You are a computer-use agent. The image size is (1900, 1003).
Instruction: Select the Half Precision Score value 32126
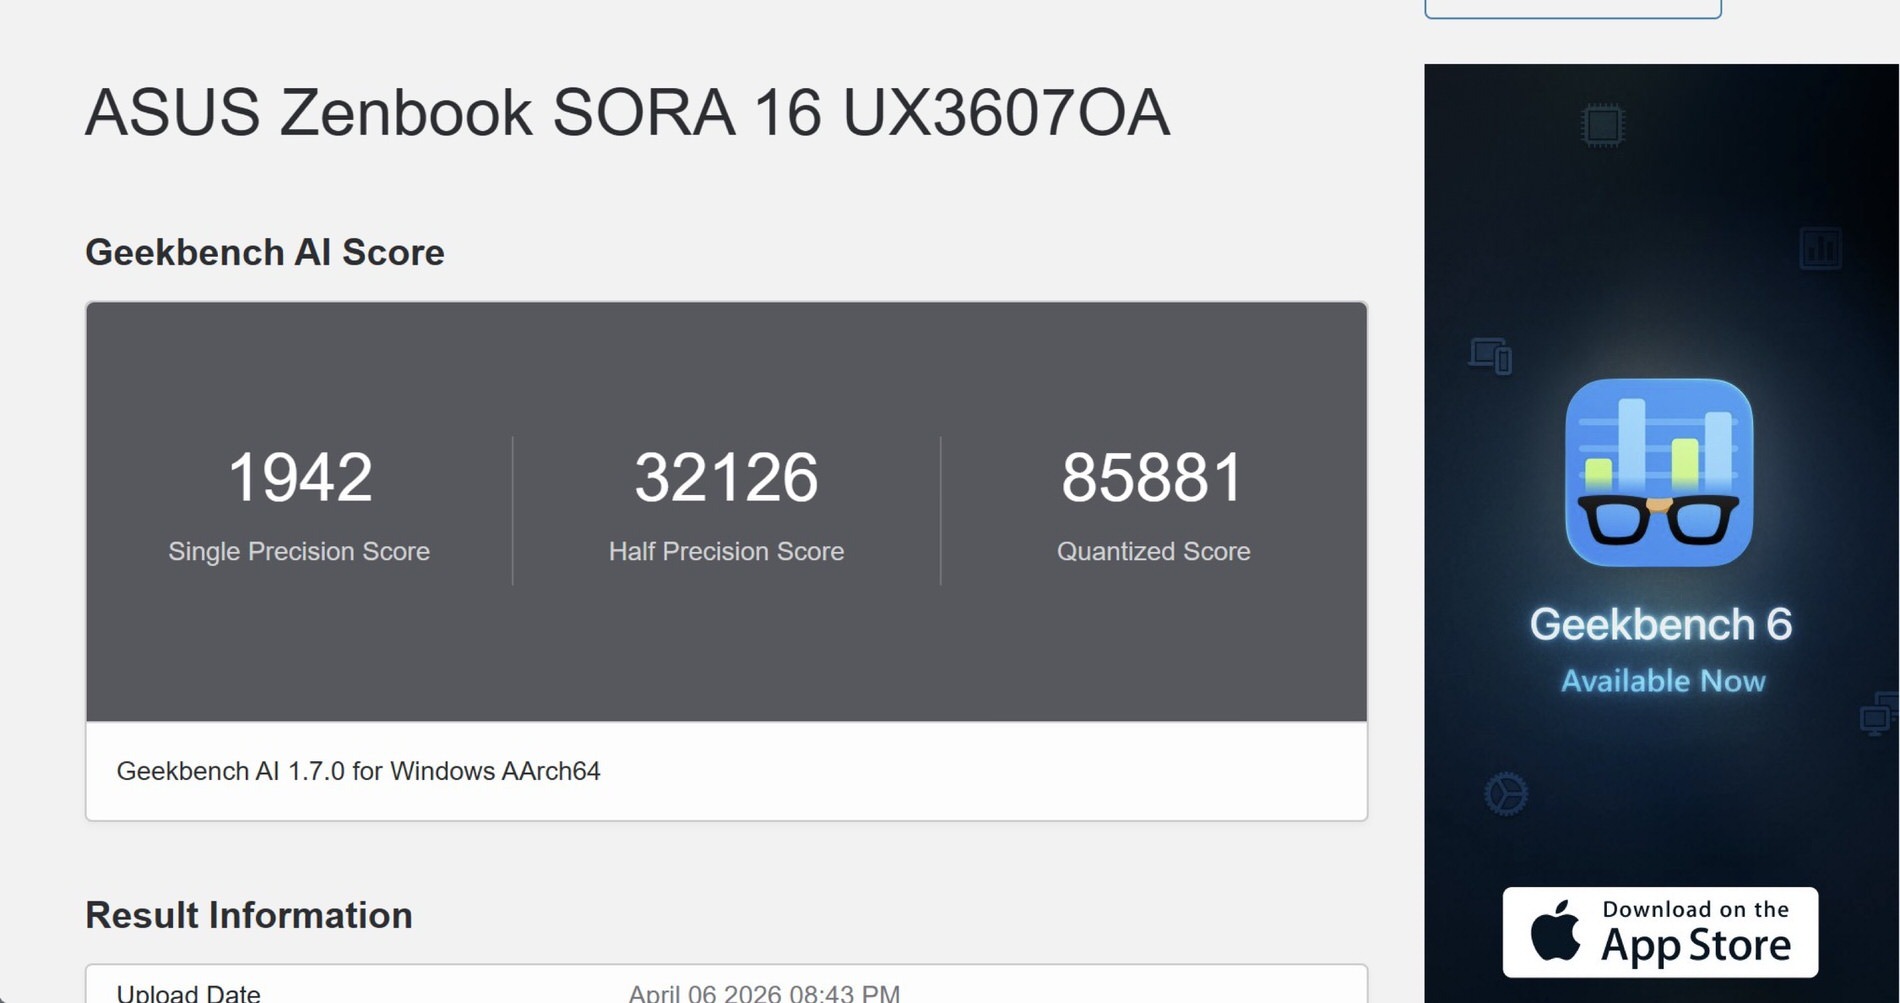pos(727,477)
